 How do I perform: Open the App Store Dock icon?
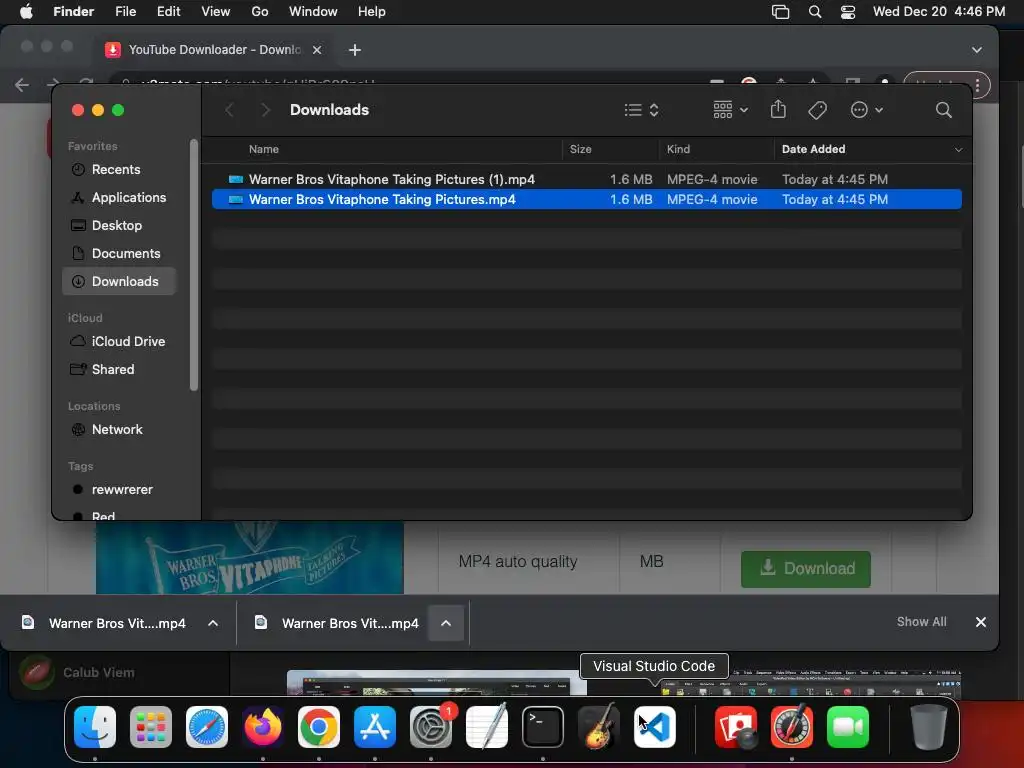pyautogui.click(x=375, y=727)
